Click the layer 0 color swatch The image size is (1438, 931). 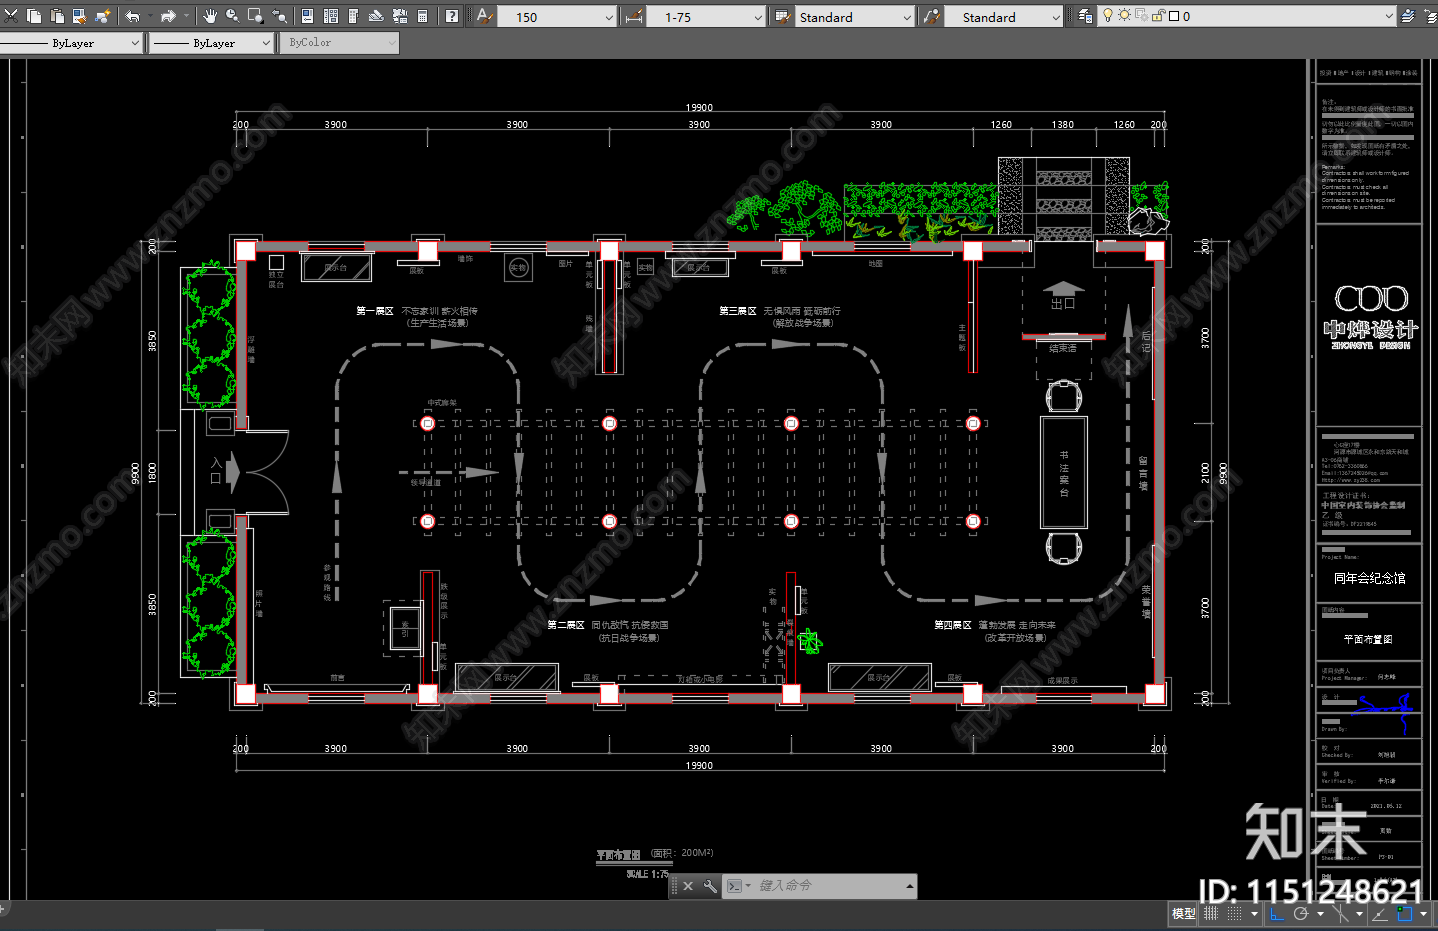(1174, 16)
